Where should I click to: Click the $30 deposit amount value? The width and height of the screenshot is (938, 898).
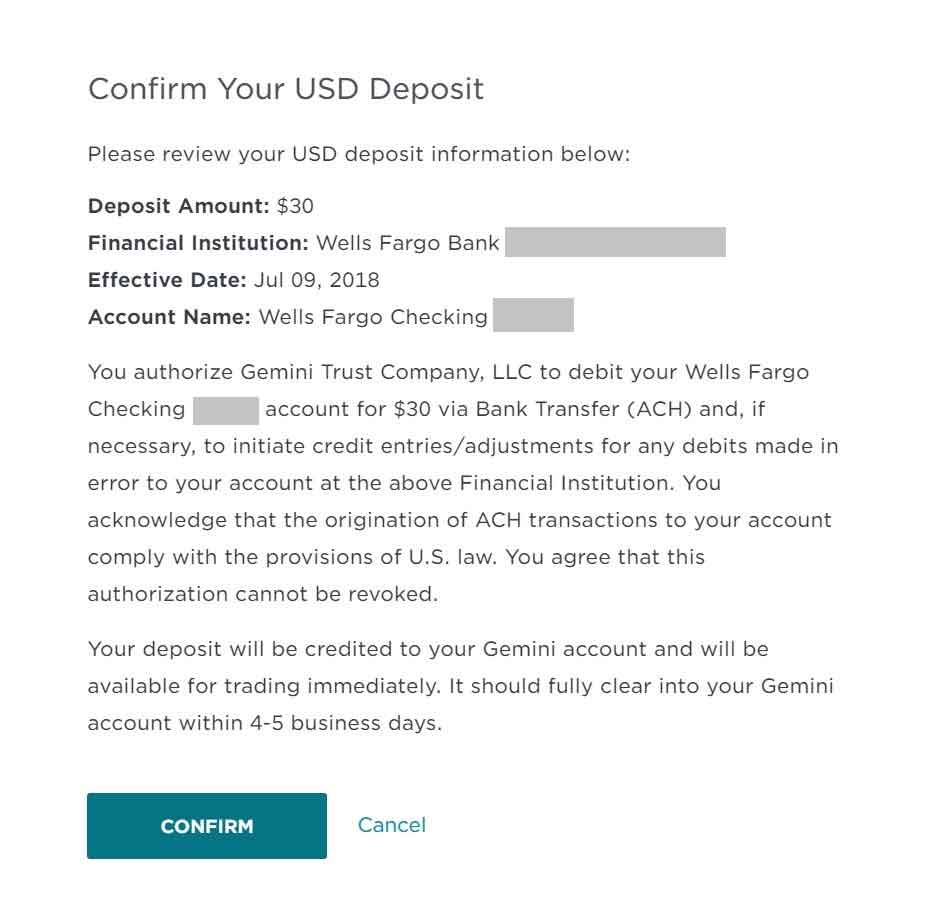295,207
